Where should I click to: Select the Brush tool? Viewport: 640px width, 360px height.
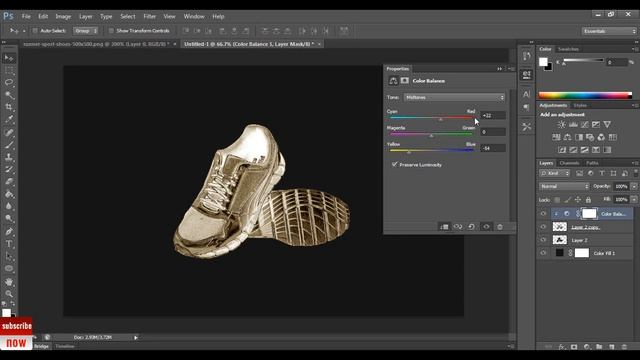pyautogui.click(x=9, y=145)
